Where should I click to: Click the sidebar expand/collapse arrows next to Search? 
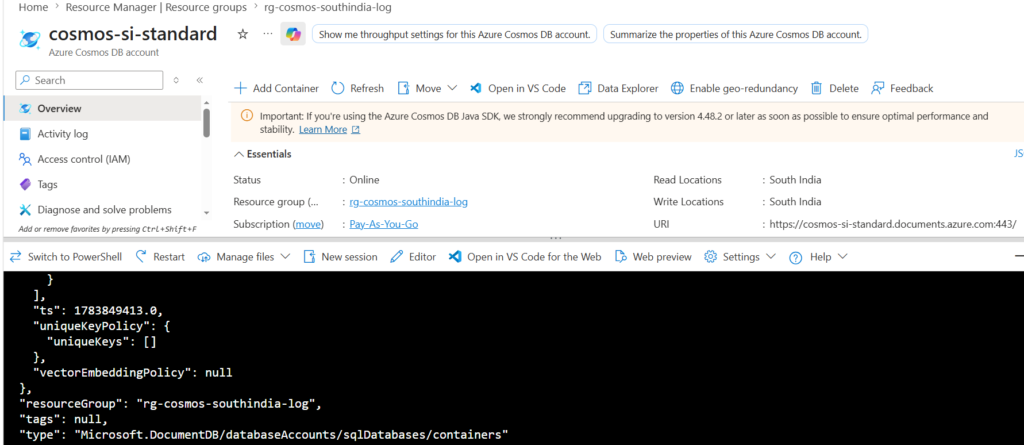[x=176, y=80]
